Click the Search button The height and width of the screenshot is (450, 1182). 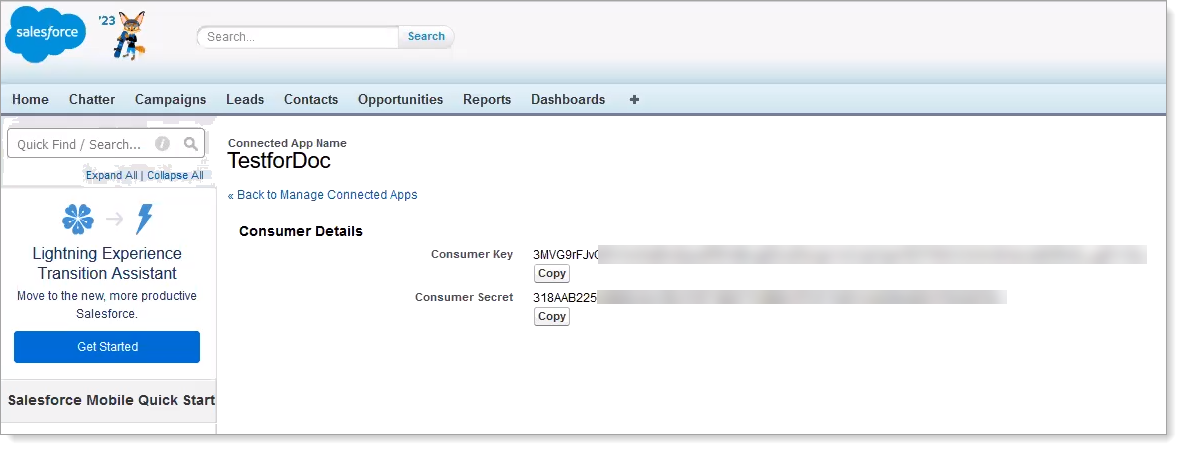click(x=426, y=36)
